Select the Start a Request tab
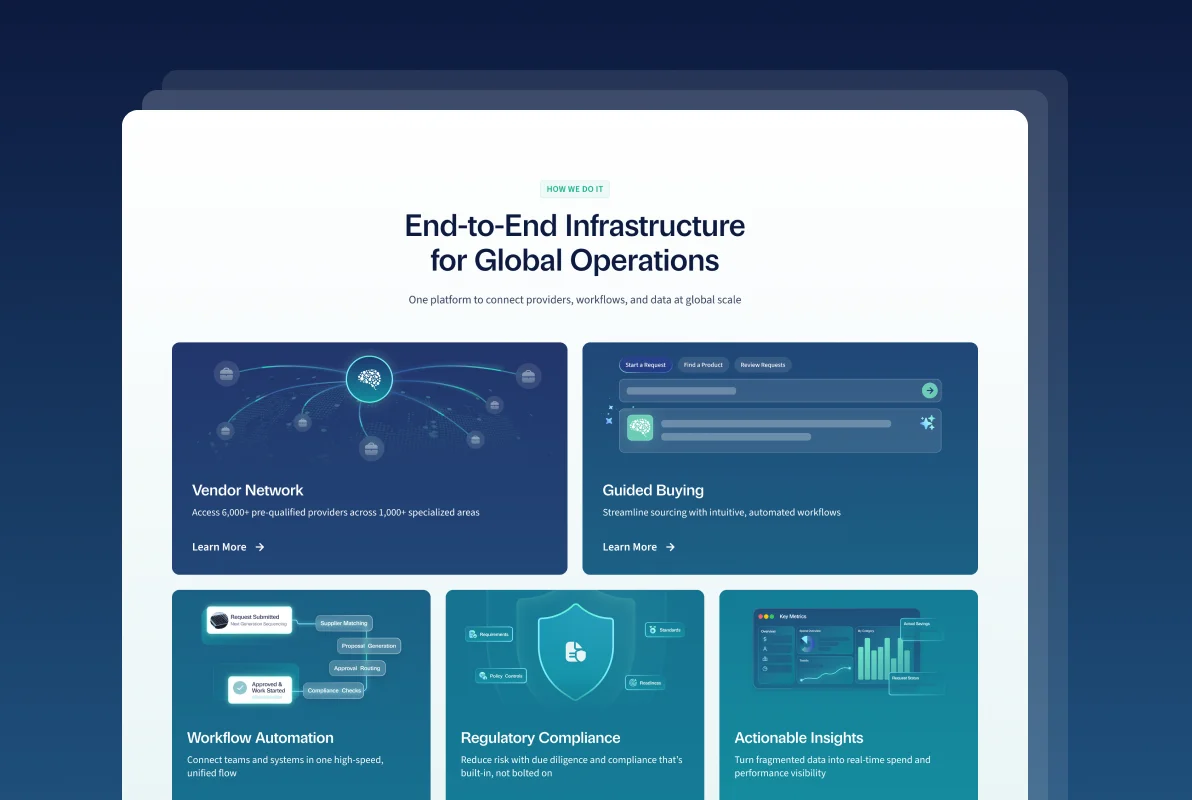 pos(645,365)
